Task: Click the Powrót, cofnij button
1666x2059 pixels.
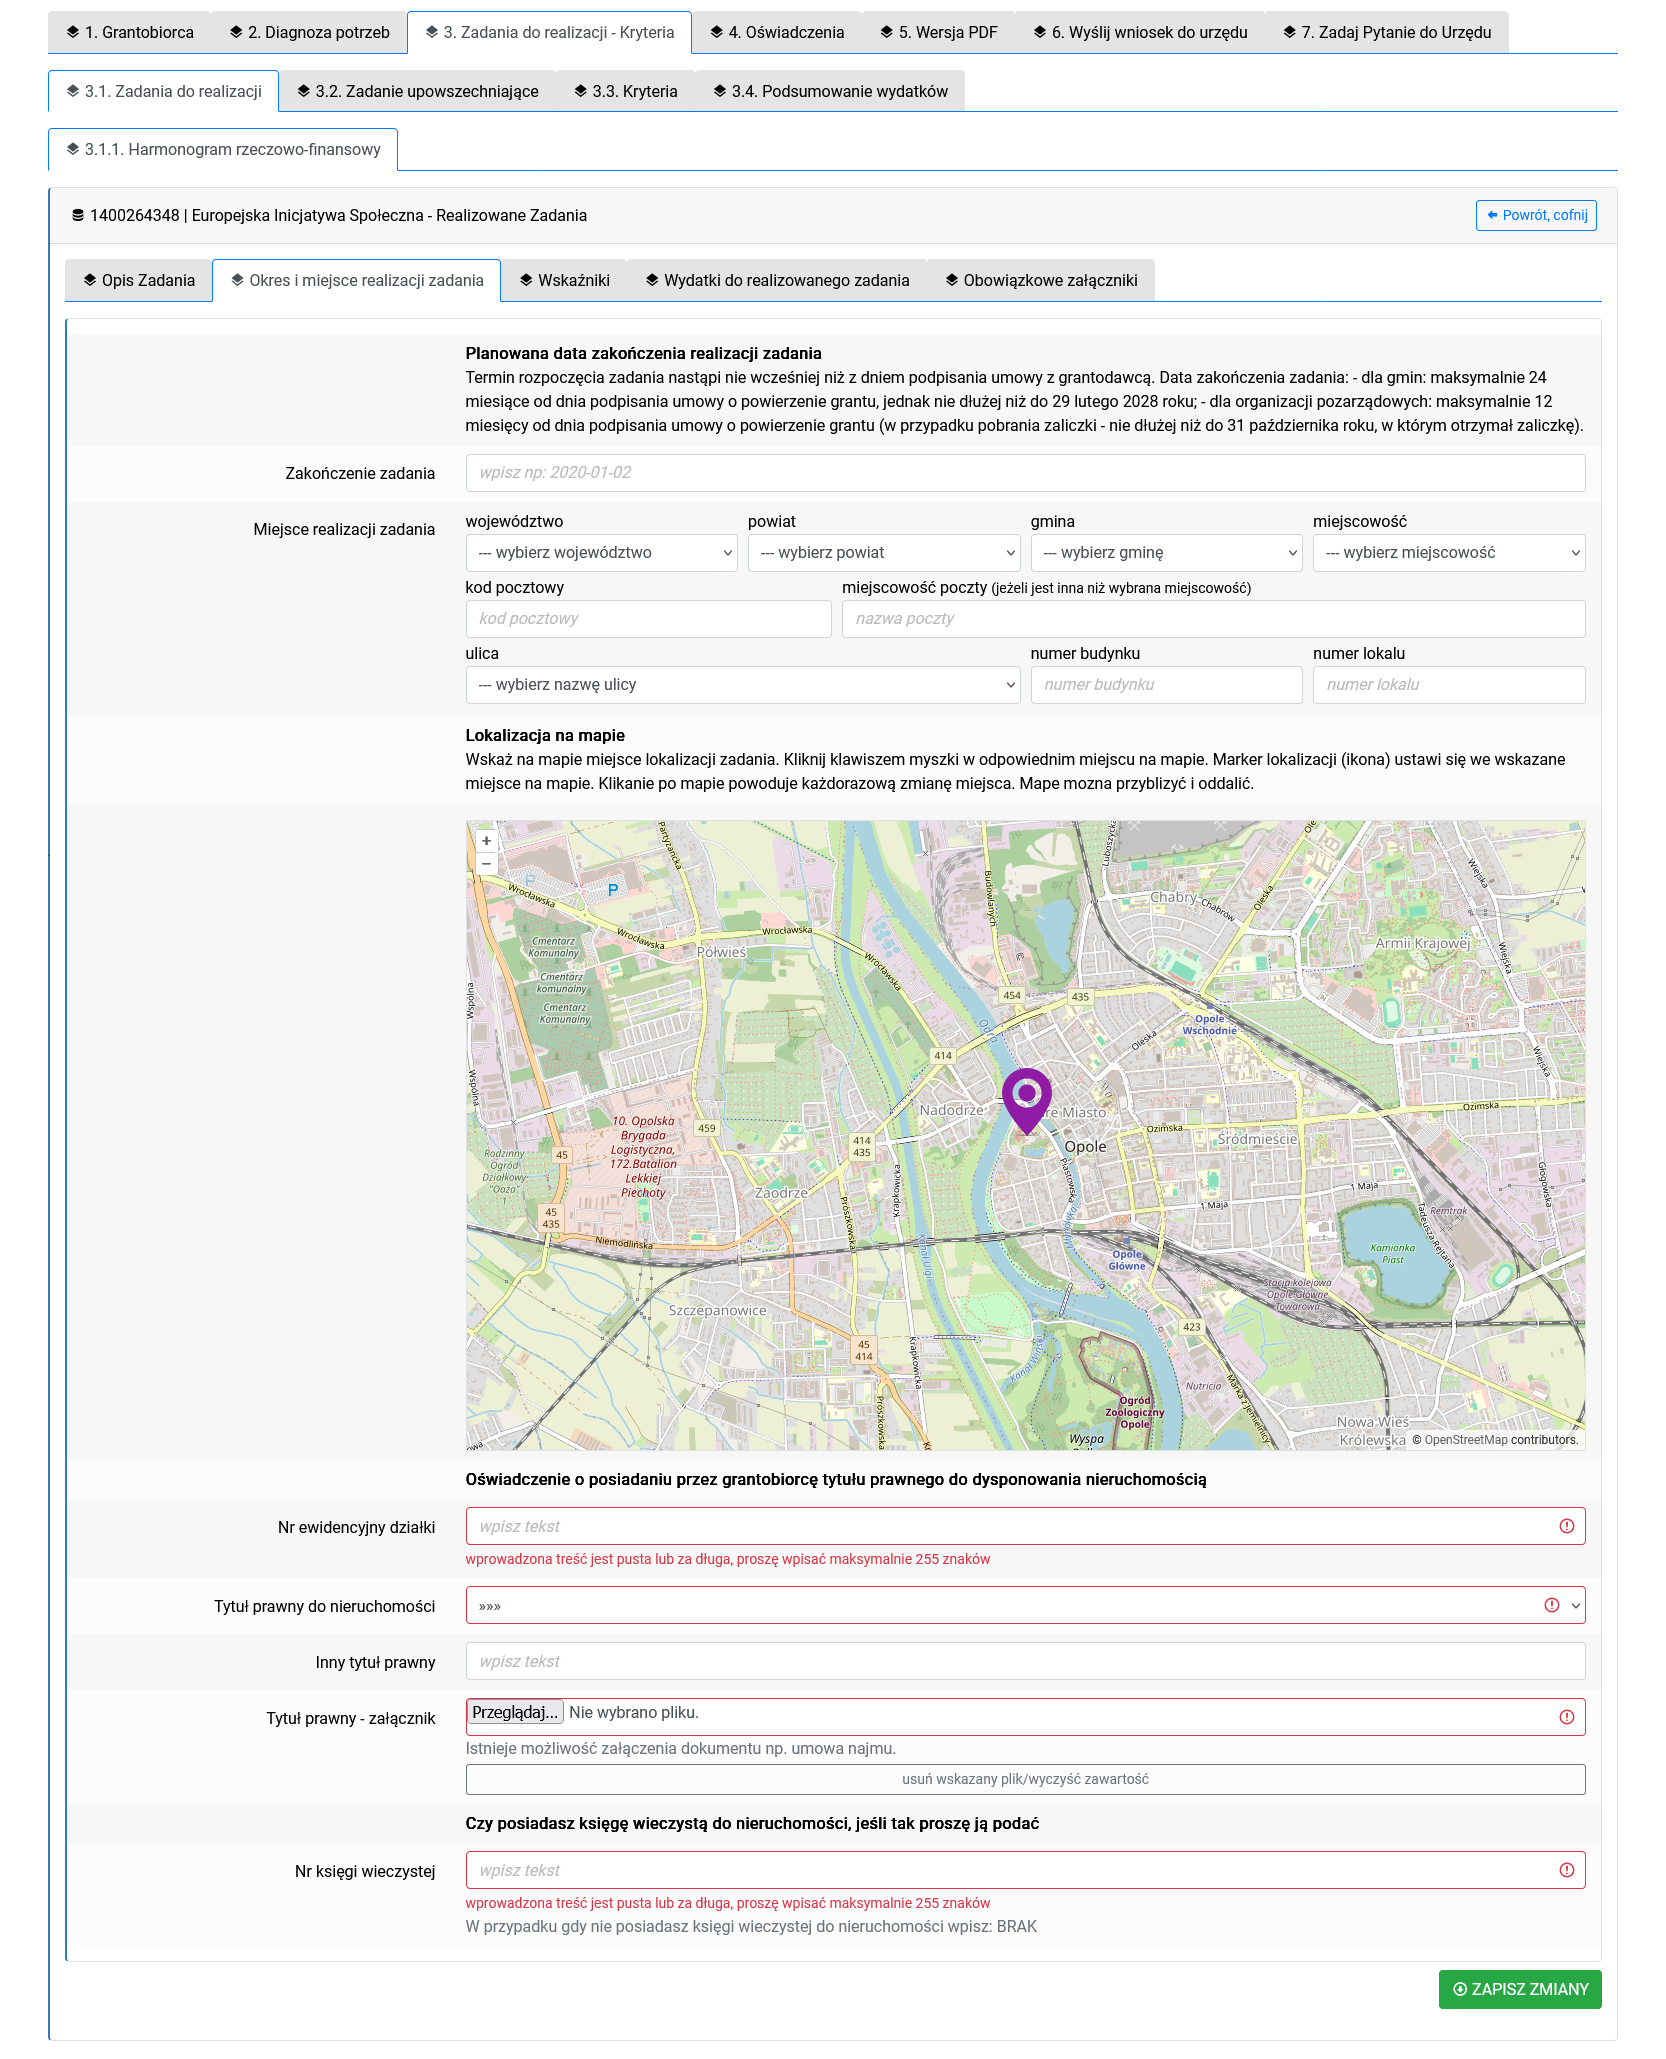Action: 1535,215
